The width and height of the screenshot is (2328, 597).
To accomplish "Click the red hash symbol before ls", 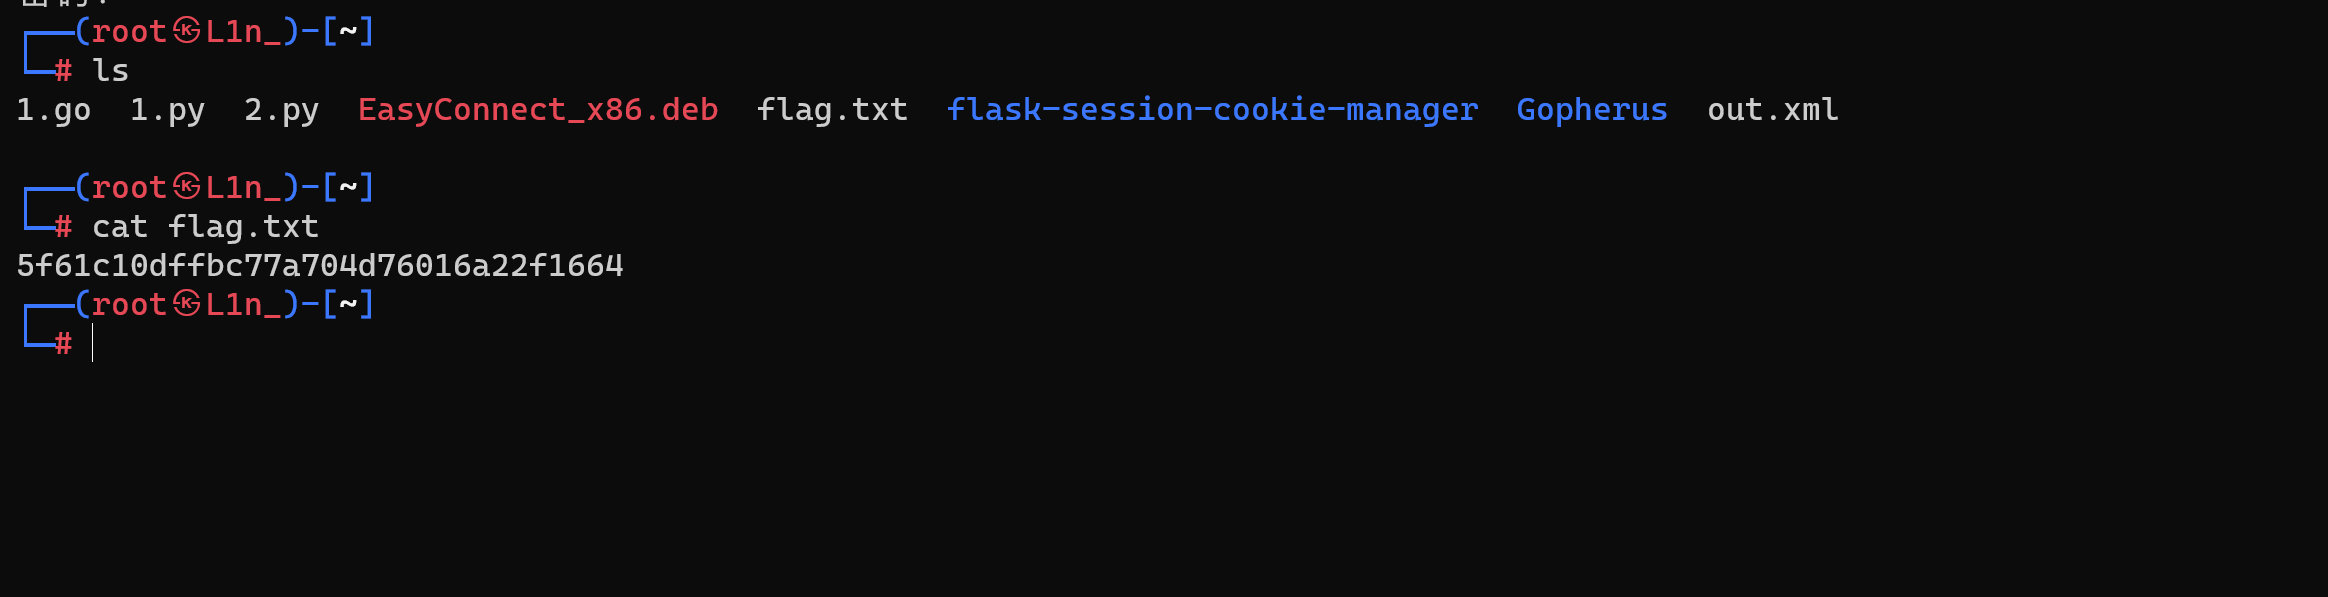I will coord(63,70).
